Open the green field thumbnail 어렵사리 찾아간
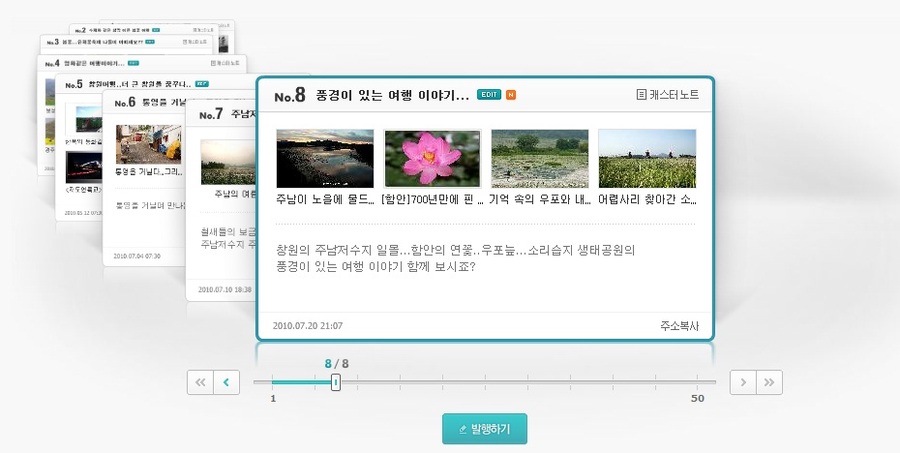Image resolution: width=900 pixels, height=453 pixels. click(x=647, y=158)
